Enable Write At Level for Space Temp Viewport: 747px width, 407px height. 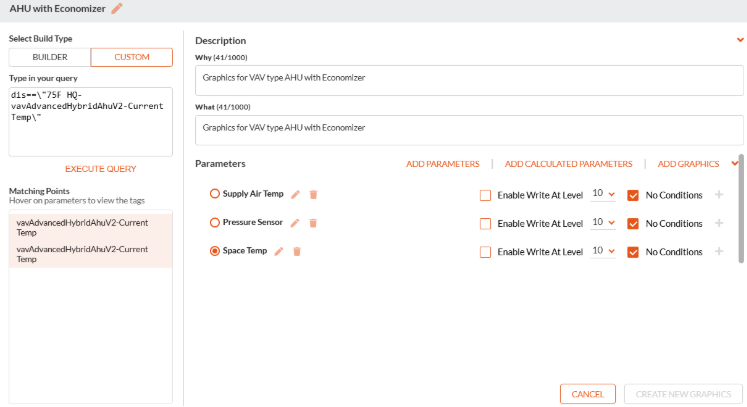(x=485, y=252)
